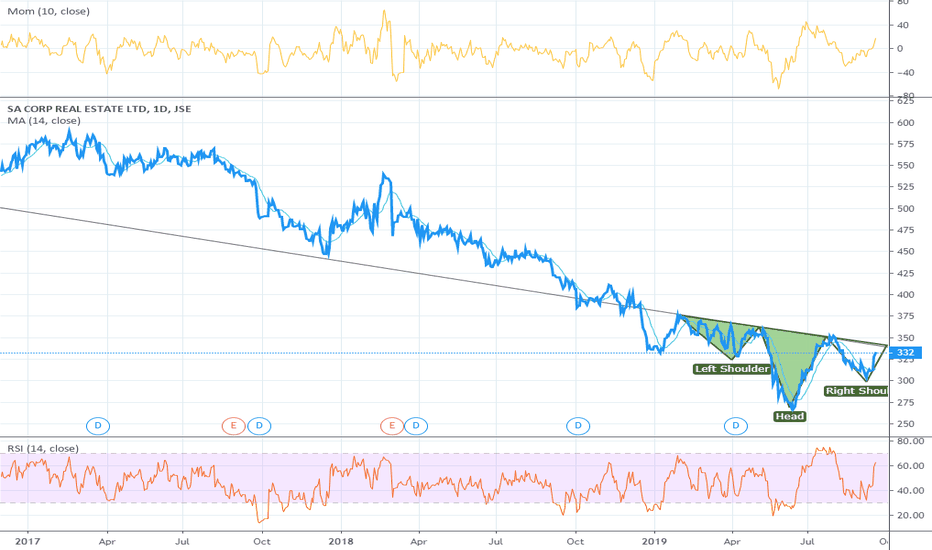Viewport: 932px width, 550px height.
Task: Click the current price label 332
Action: coord(906,353)
